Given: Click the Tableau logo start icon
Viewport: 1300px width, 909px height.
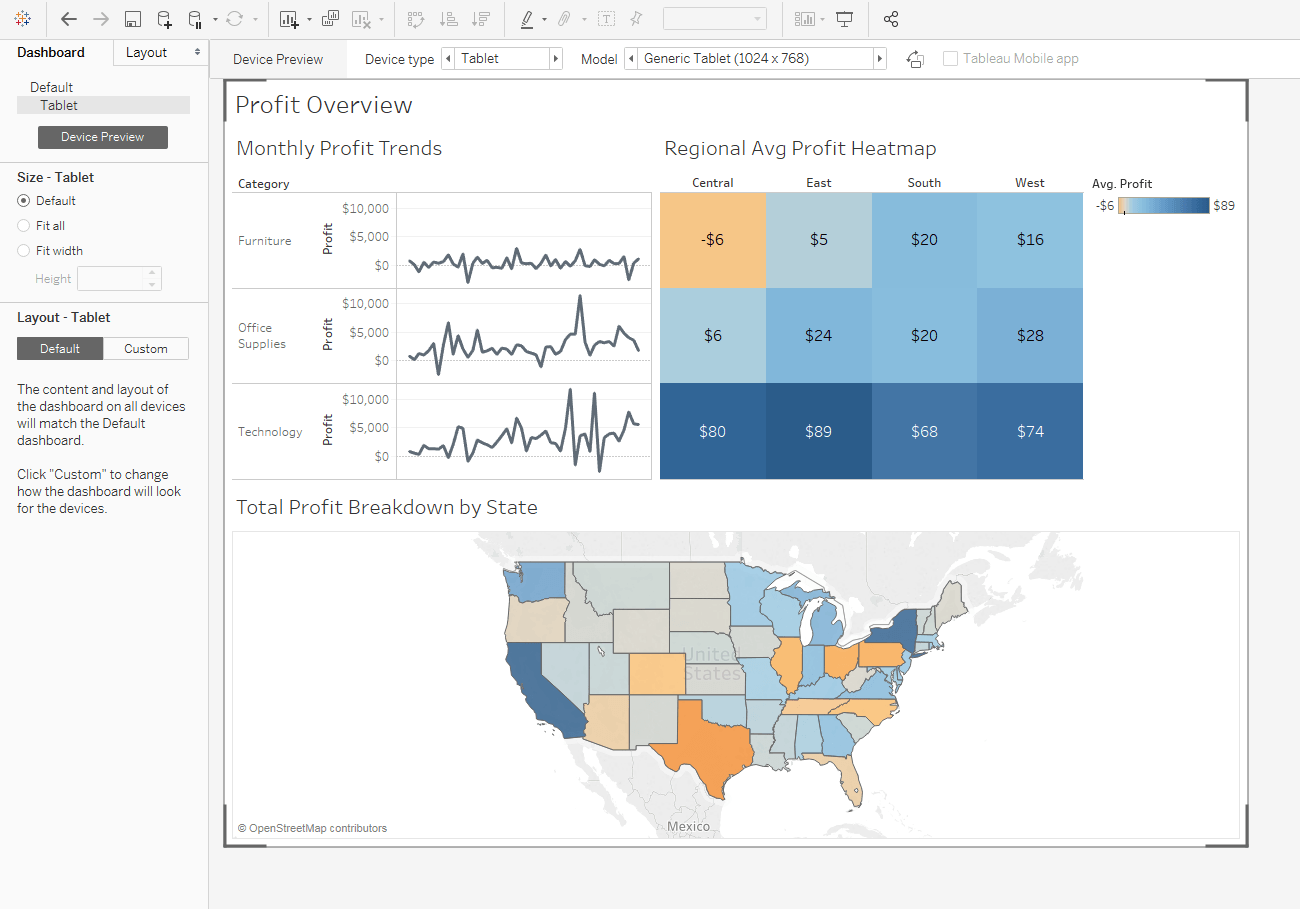Looking at the screenshot, I should point(23,19).
